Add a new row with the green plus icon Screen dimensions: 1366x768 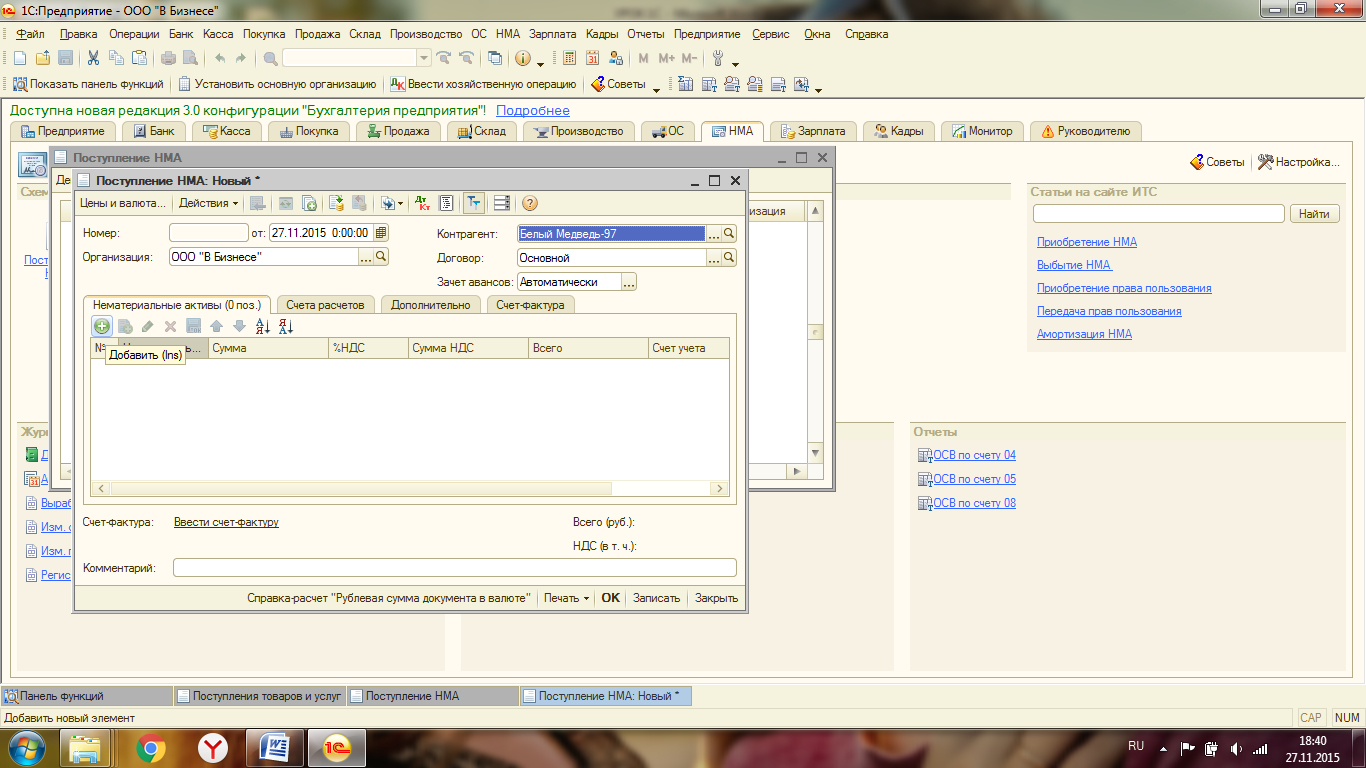coord(102,326)
